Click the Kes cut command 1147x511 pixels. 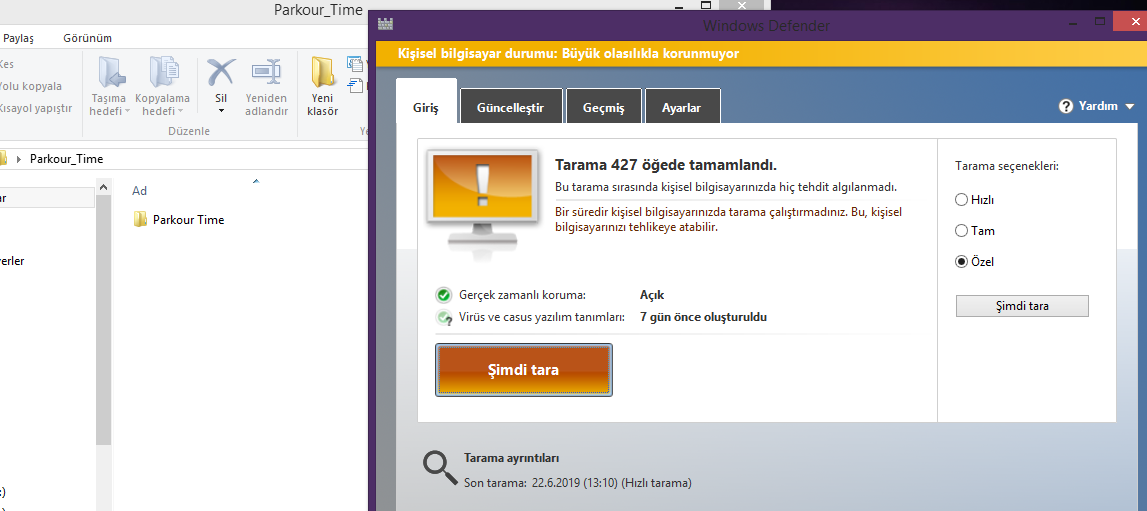point(6,64)
